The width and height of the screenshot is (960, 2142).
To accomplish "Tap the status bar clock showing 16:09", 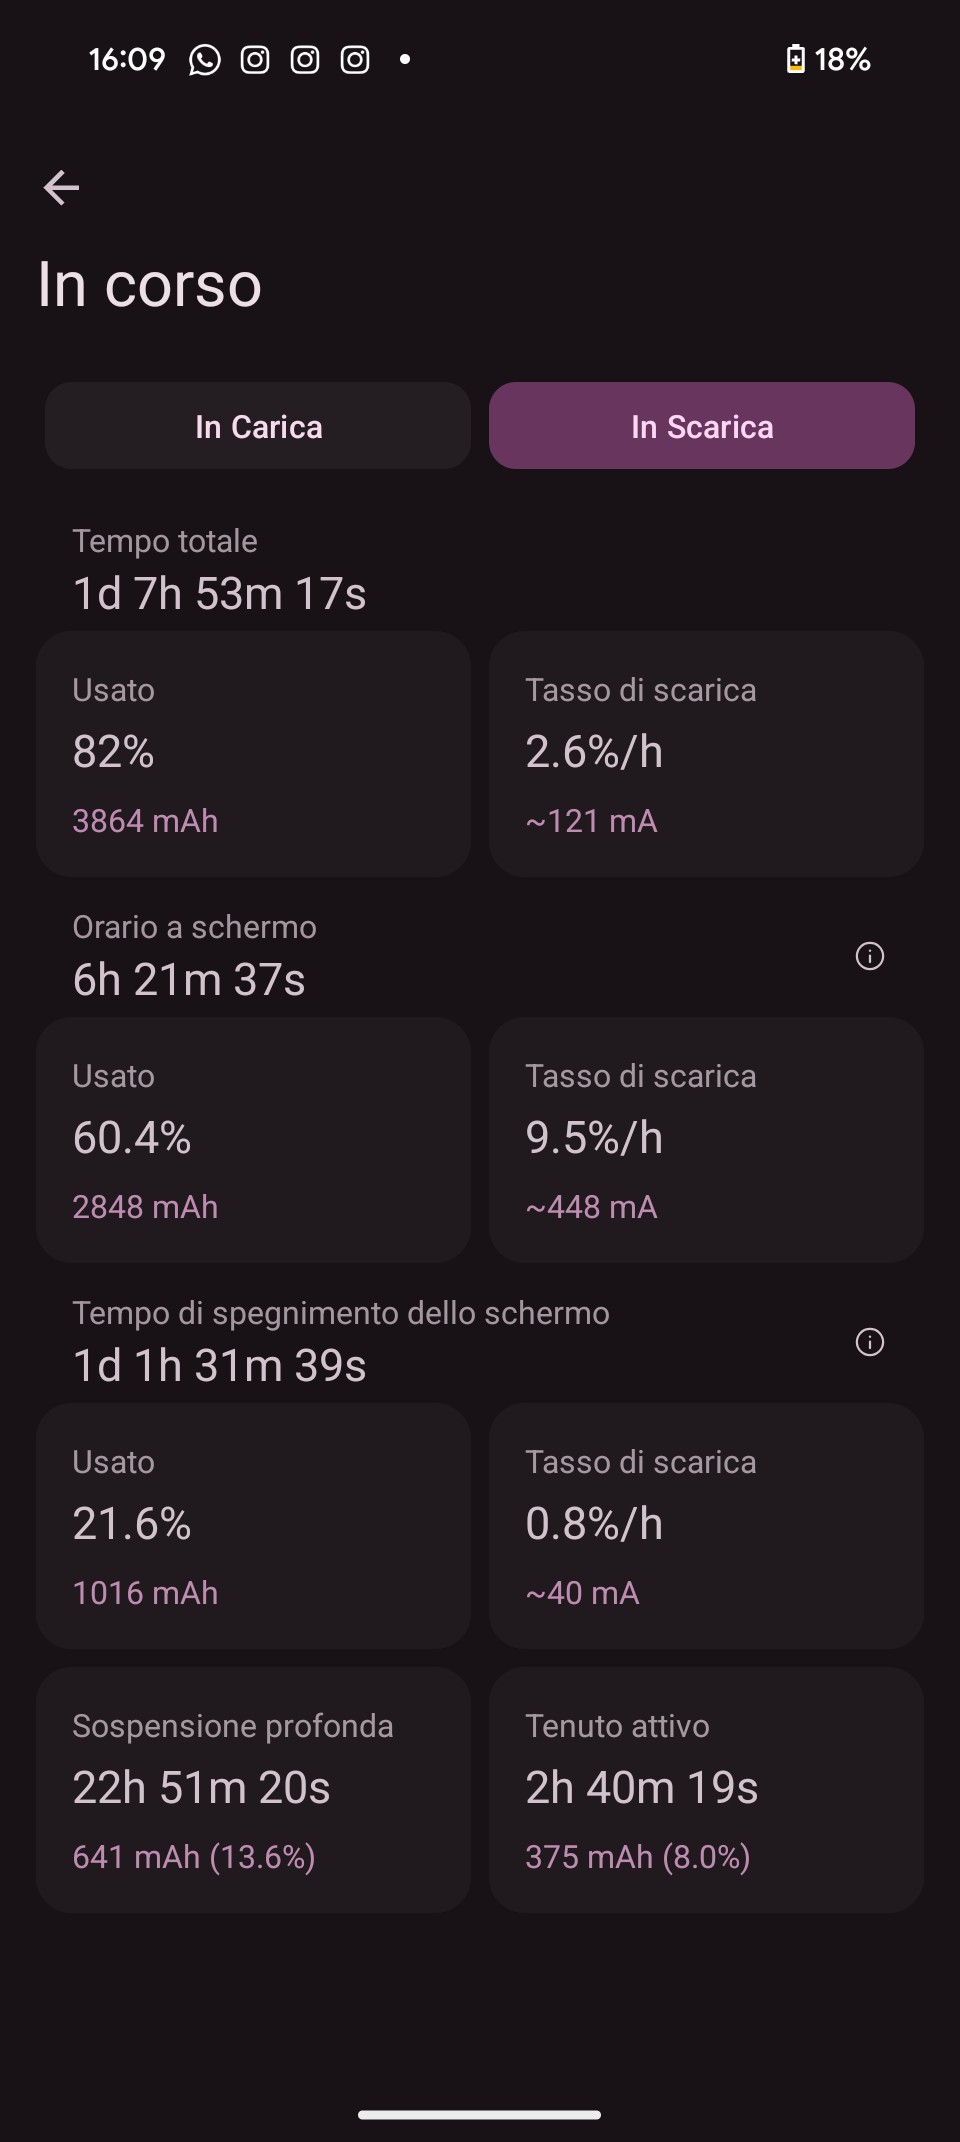I will point(127,60).
